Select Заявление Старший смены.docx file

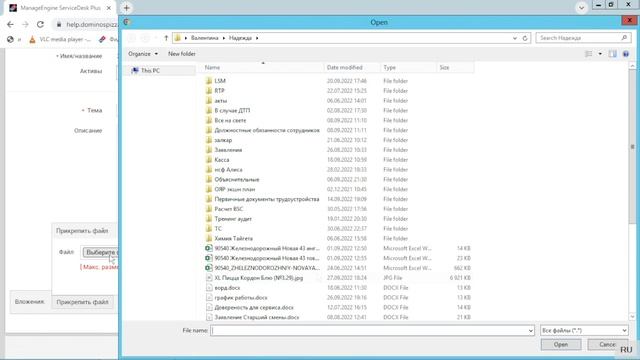point(256,317)
